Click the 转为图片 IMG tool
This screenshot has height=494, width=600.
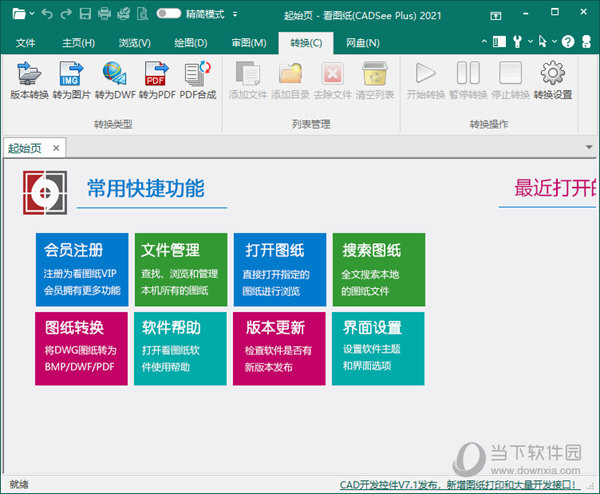pyautogui.click(x=71, y=81)
